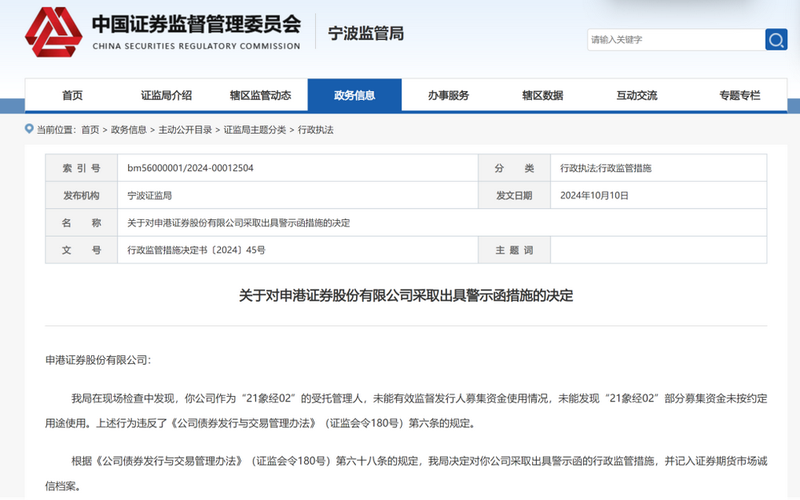This screenshot has width=800, height=500.
Task: Click the 宁波监管局 header text
Action: tap(366, 33)
